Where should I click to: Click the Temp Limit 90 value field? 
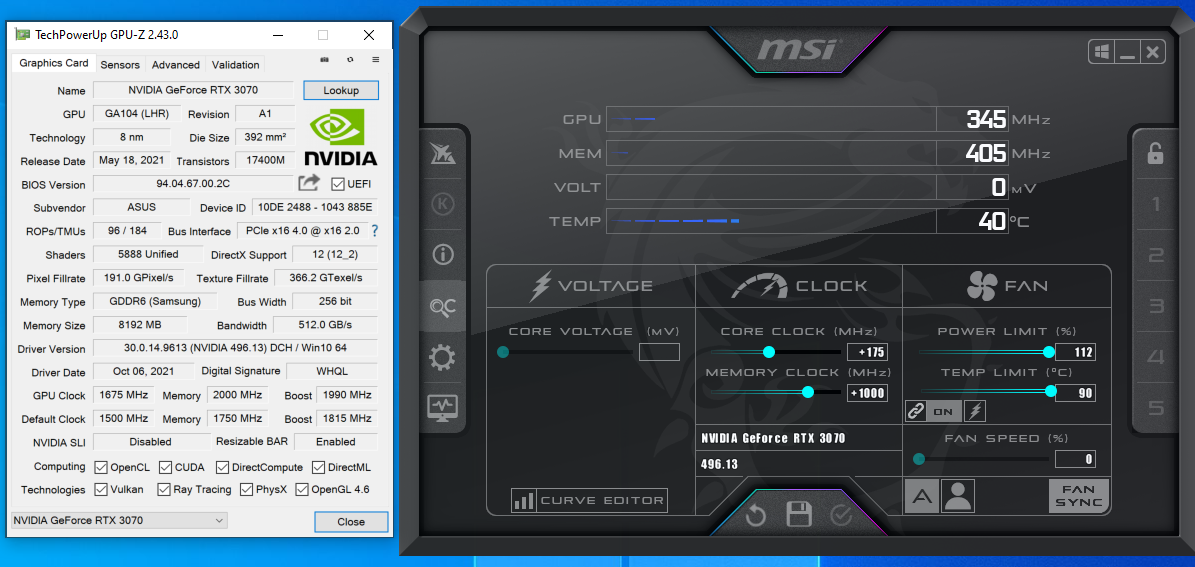[x=1075, y=392]
